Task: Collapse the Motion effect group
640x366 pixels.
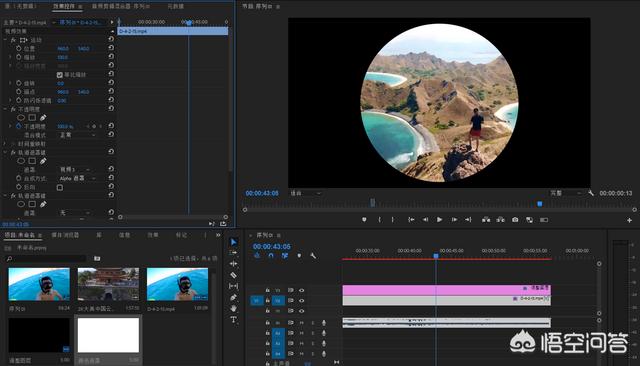Action: pos(5,40)
